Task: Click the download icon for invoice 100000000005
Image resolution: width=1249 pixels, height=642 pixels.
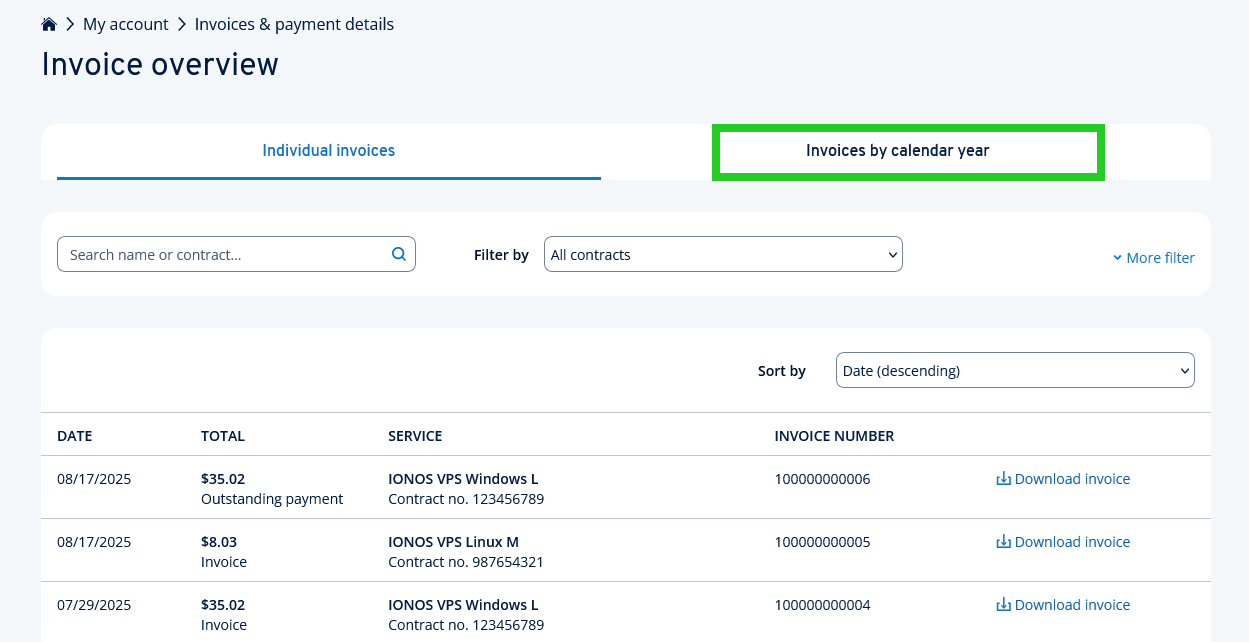Action: tap(1003, 542)
